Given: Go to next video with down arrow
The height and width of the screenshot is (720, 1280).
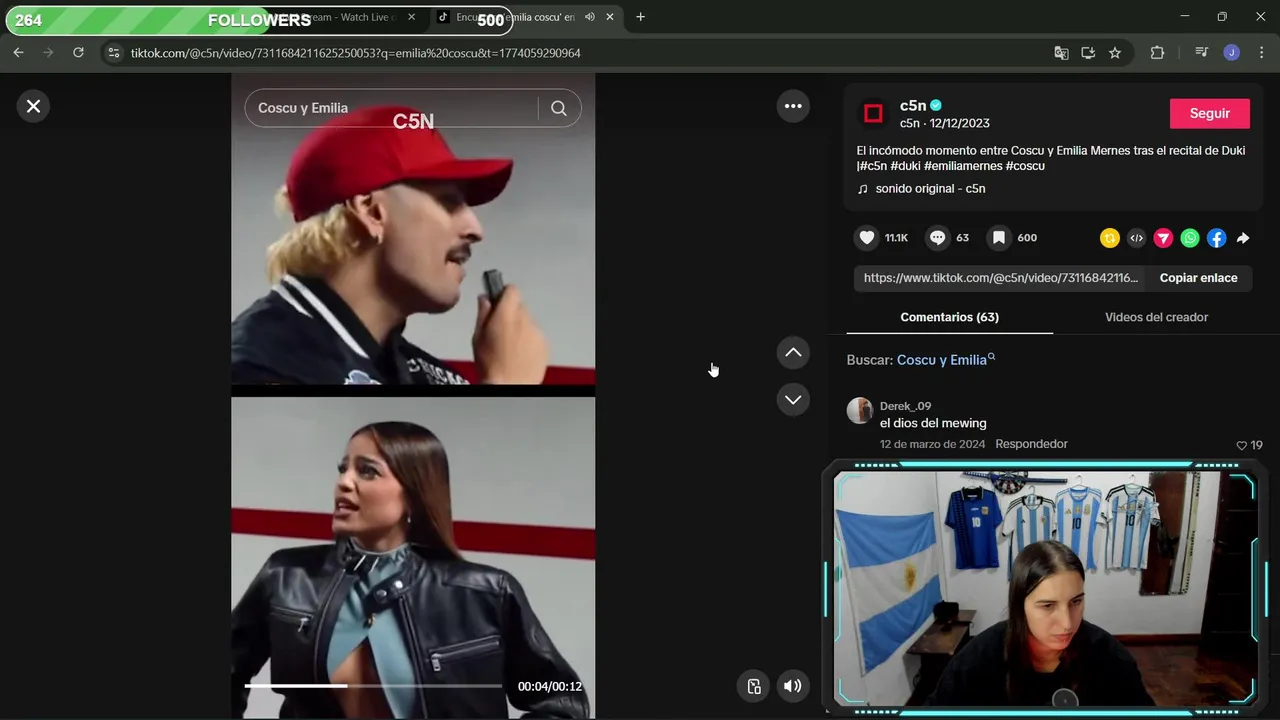Looking at the screenshot, I should pyautogui.click(x=793, y=399).
